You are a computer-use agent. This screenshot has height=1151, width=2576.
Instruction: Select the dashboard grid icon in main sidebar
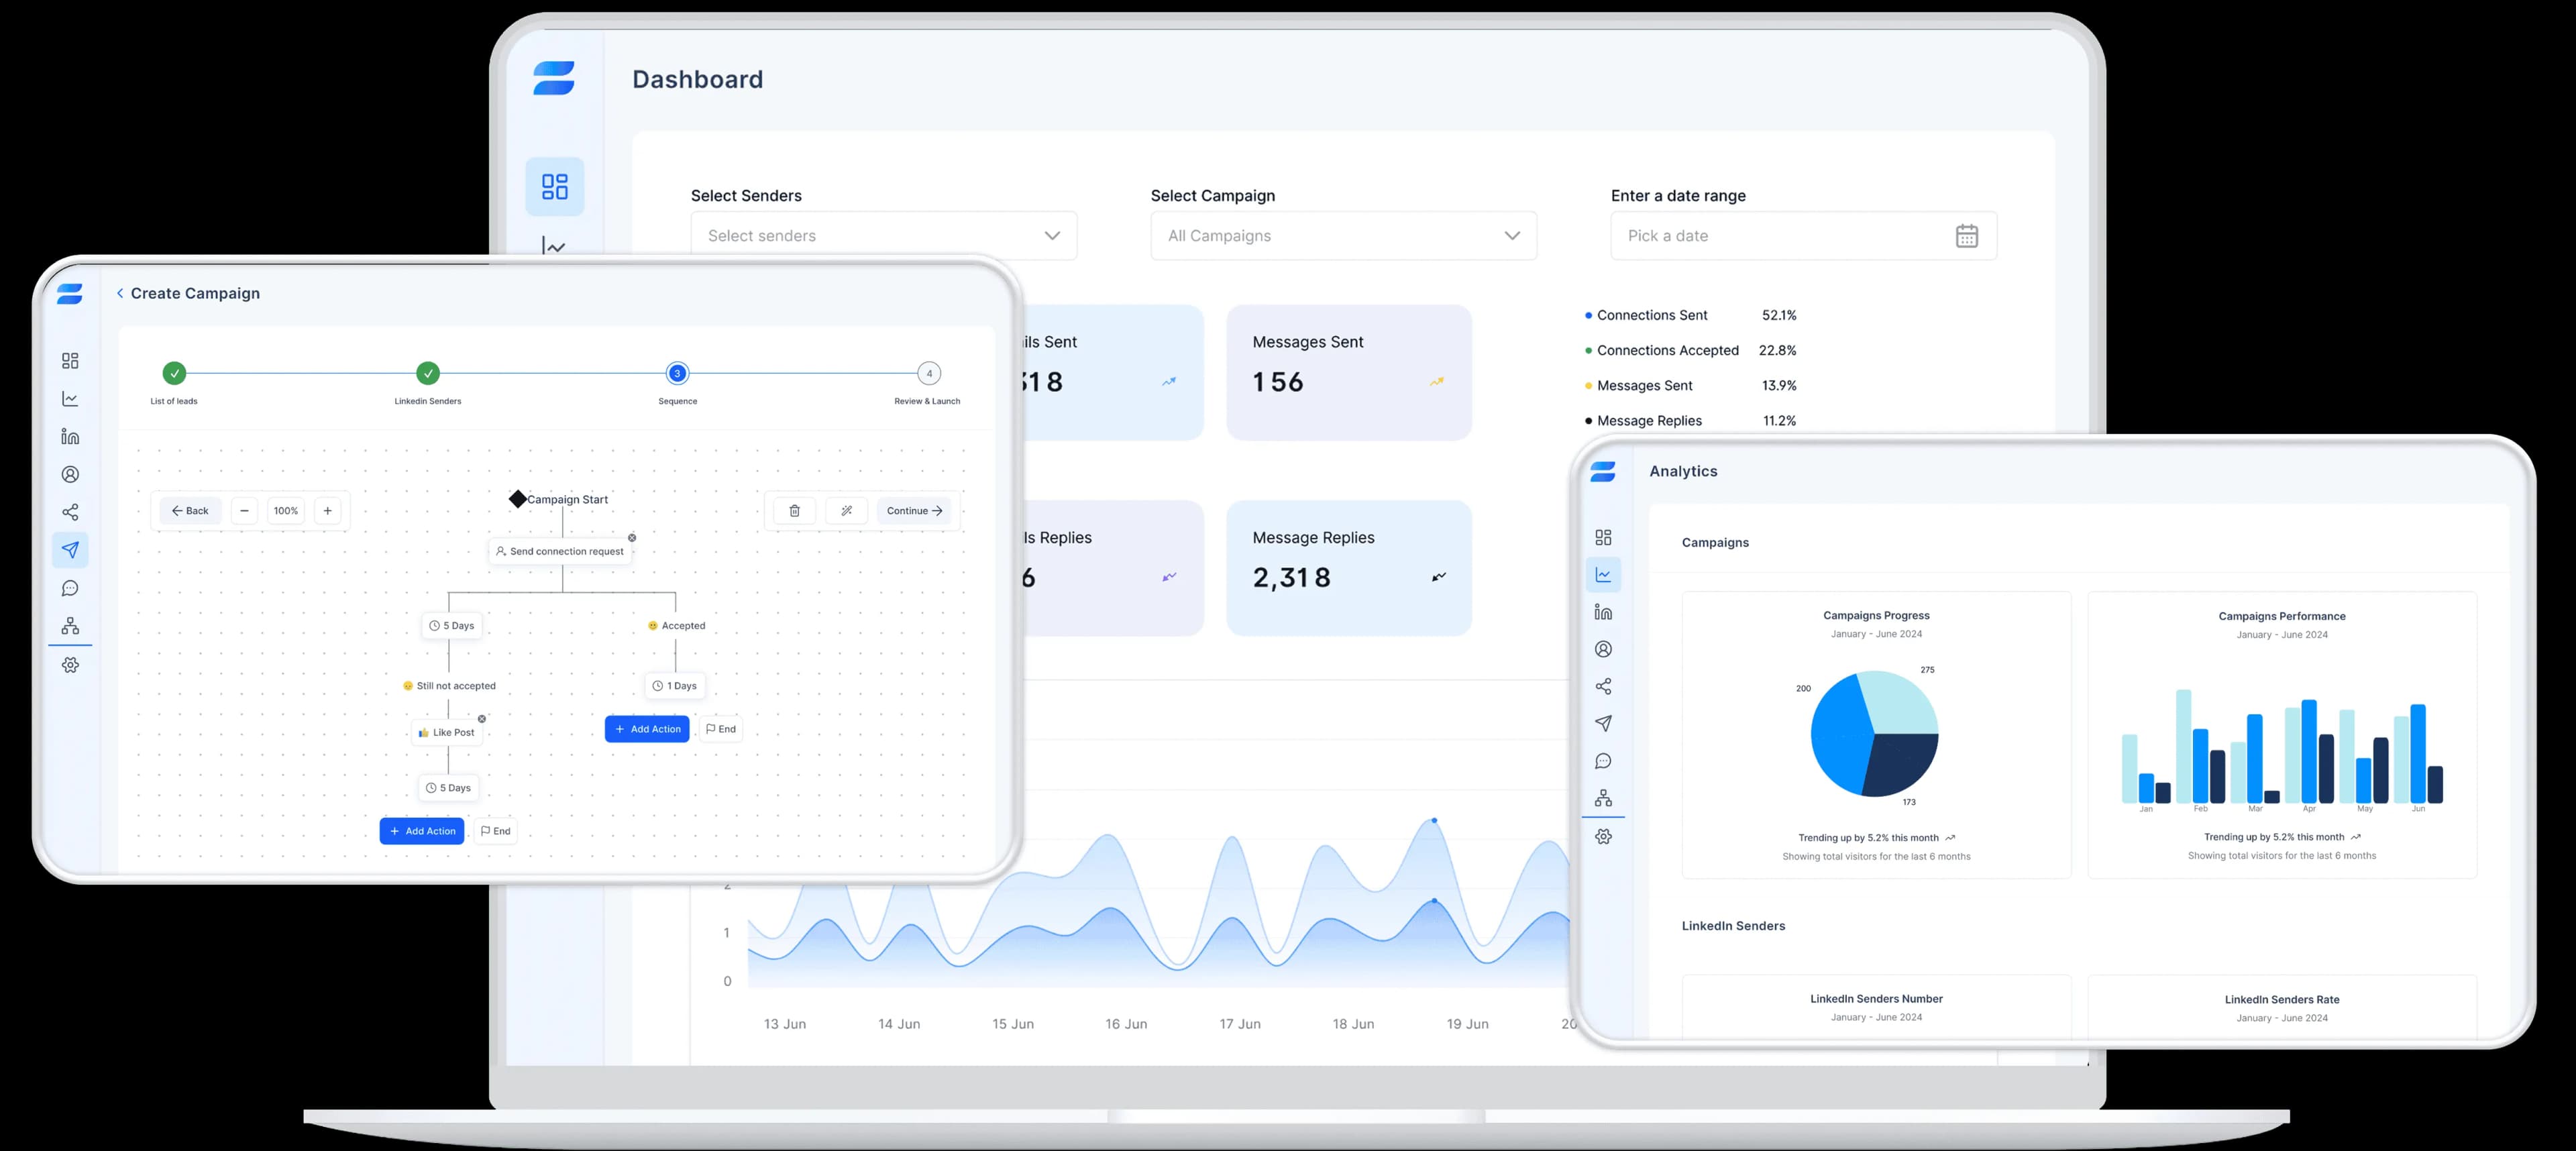tap(555, 187)
